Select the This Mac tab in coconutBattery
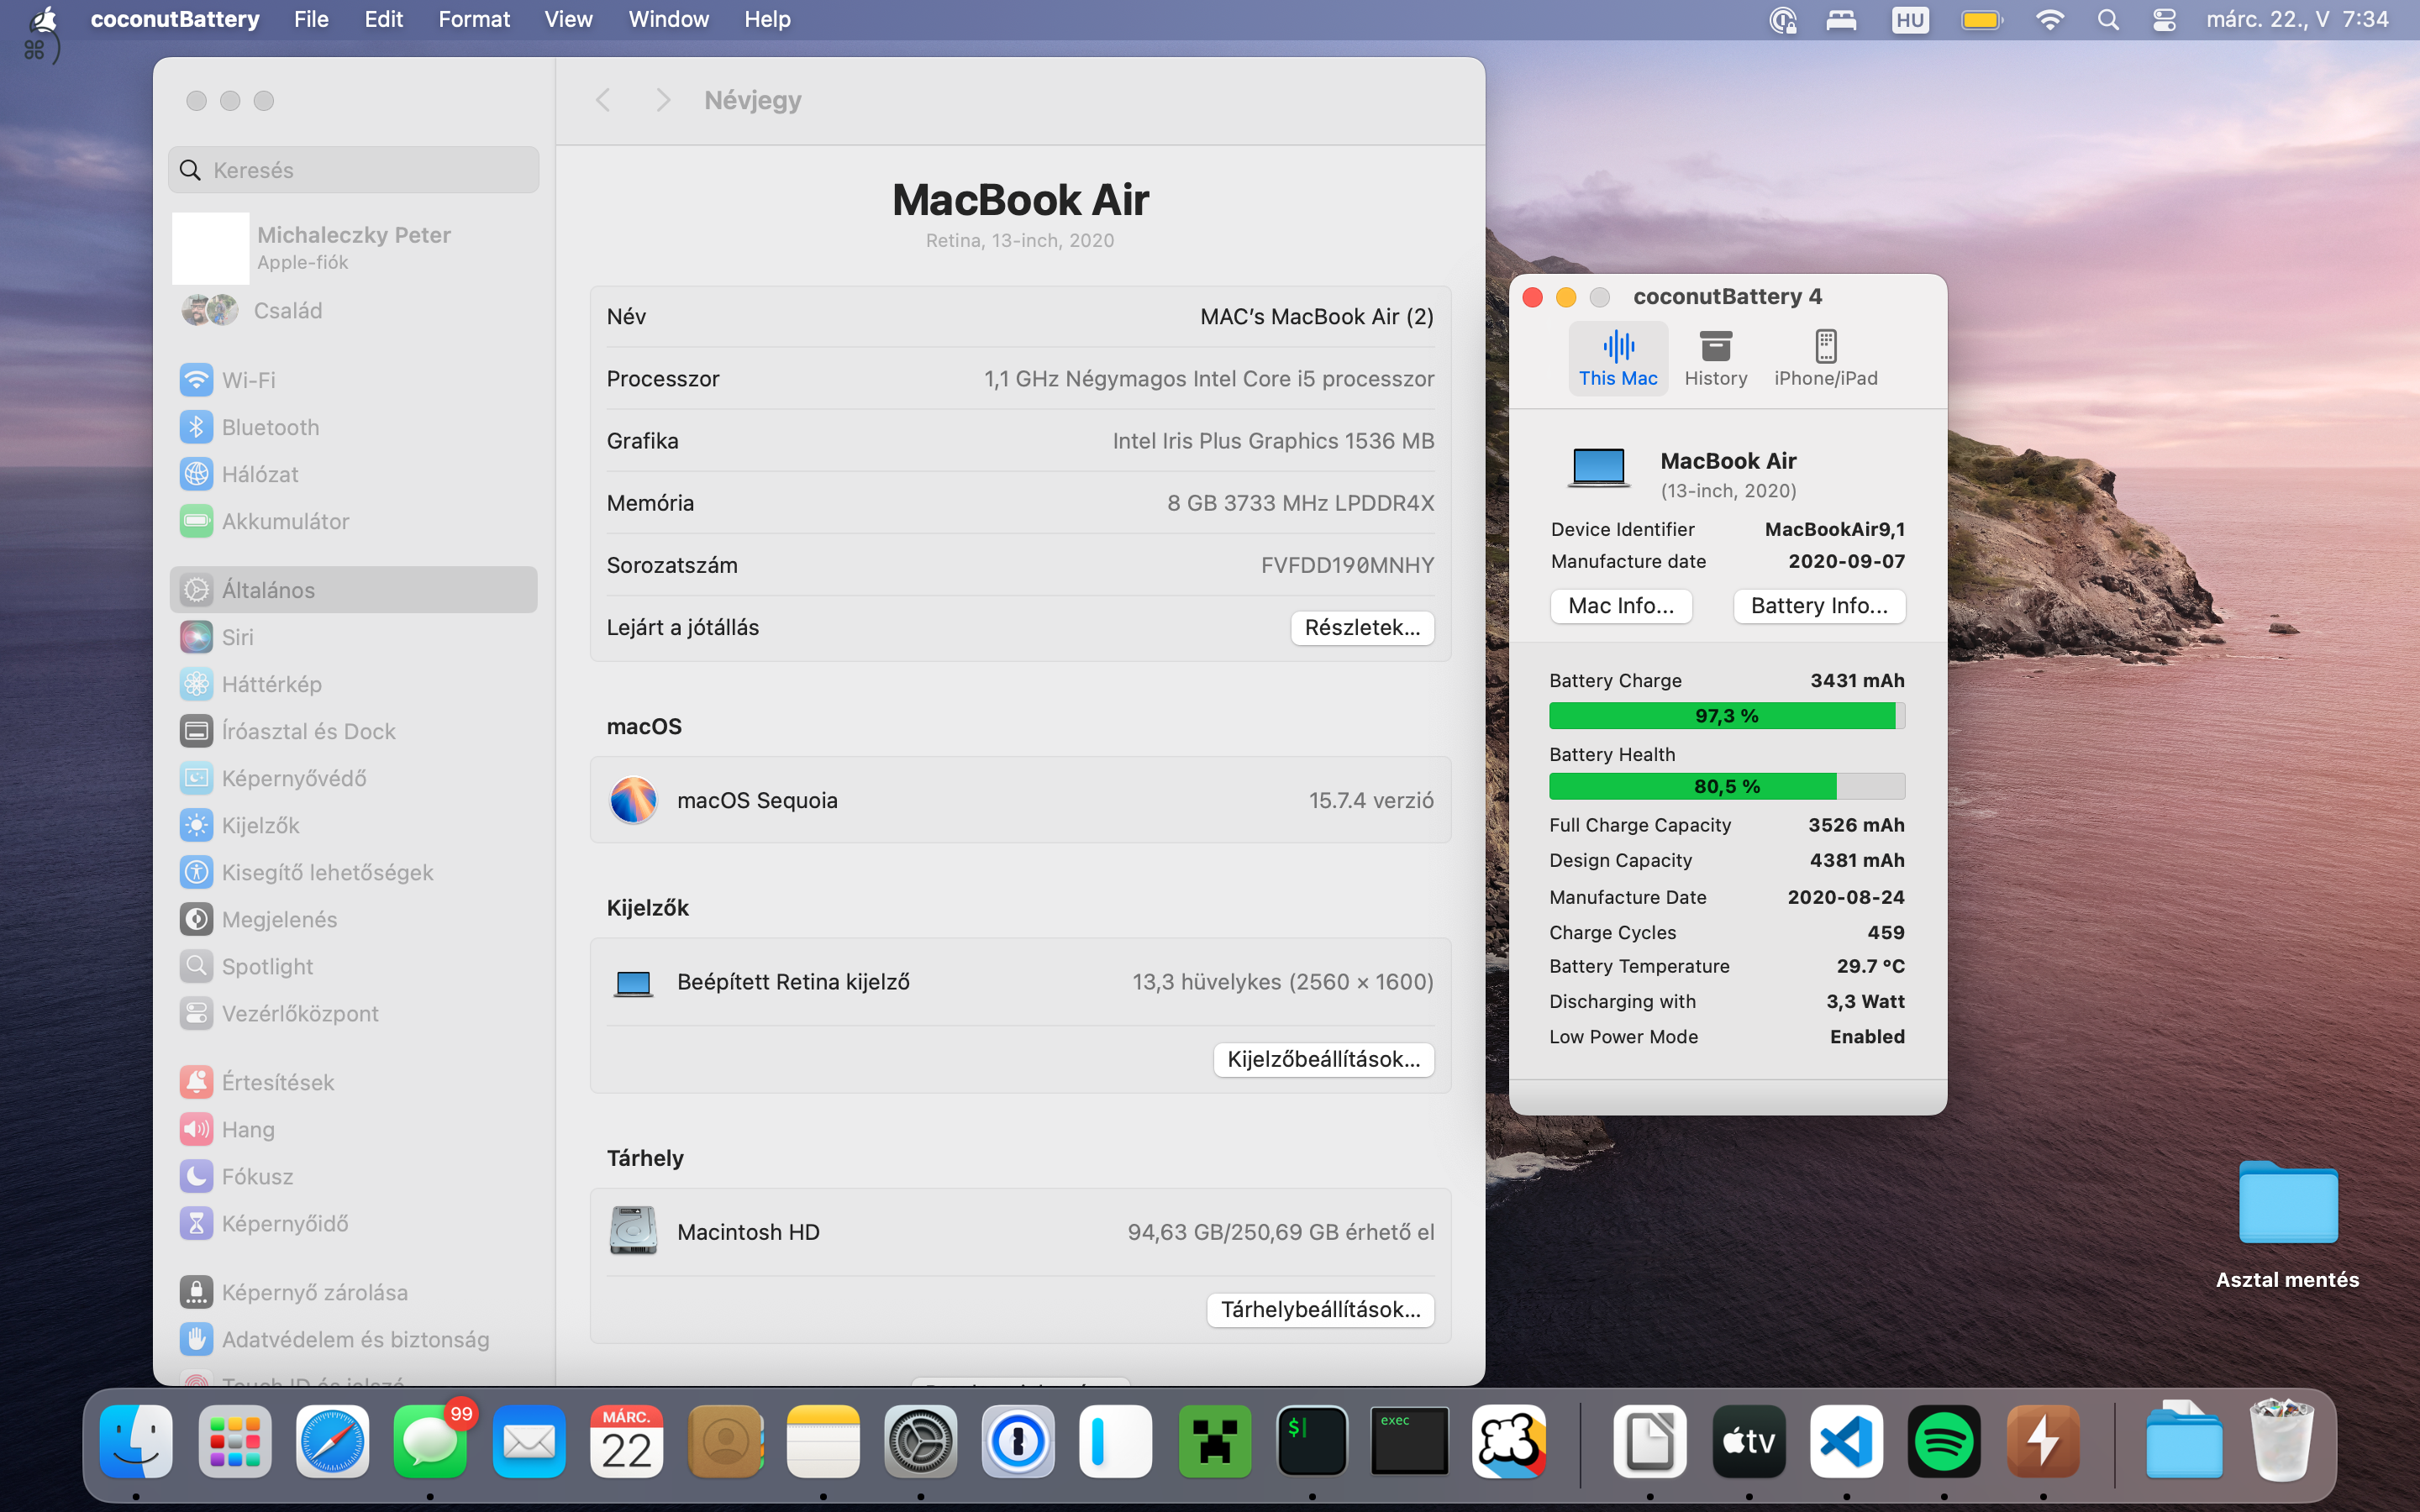Screen dimensions: 2420x1512 pyautogui.click(x=1618, y=357)
